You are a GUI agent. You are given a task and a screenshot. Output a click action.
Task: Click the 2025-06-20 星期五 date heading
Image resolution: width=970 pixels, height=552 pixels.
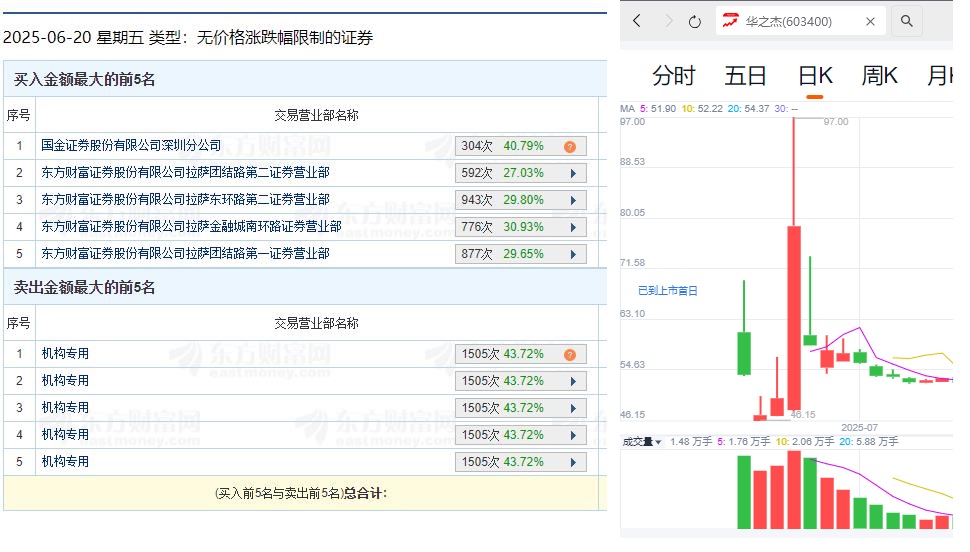point(188,38)
